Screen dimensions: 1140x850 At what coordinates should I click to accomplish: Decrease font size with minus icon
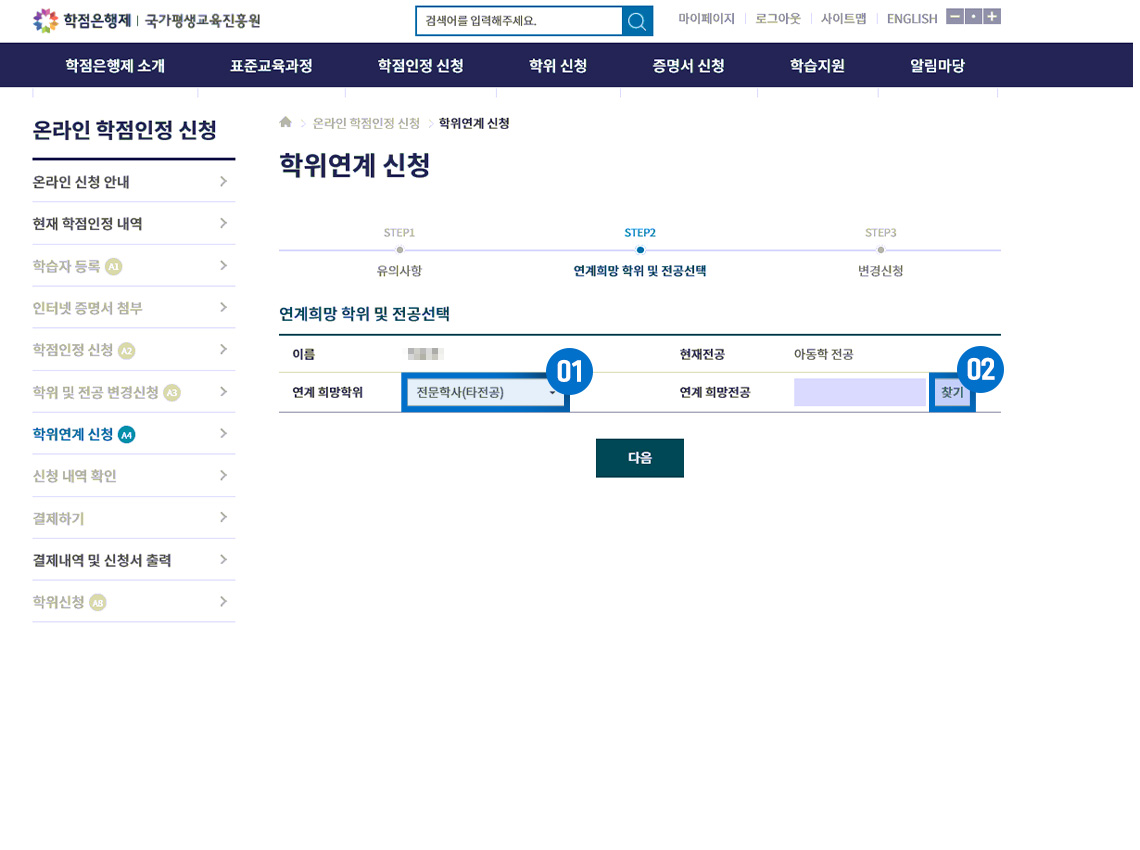click(x=955, y=17)
